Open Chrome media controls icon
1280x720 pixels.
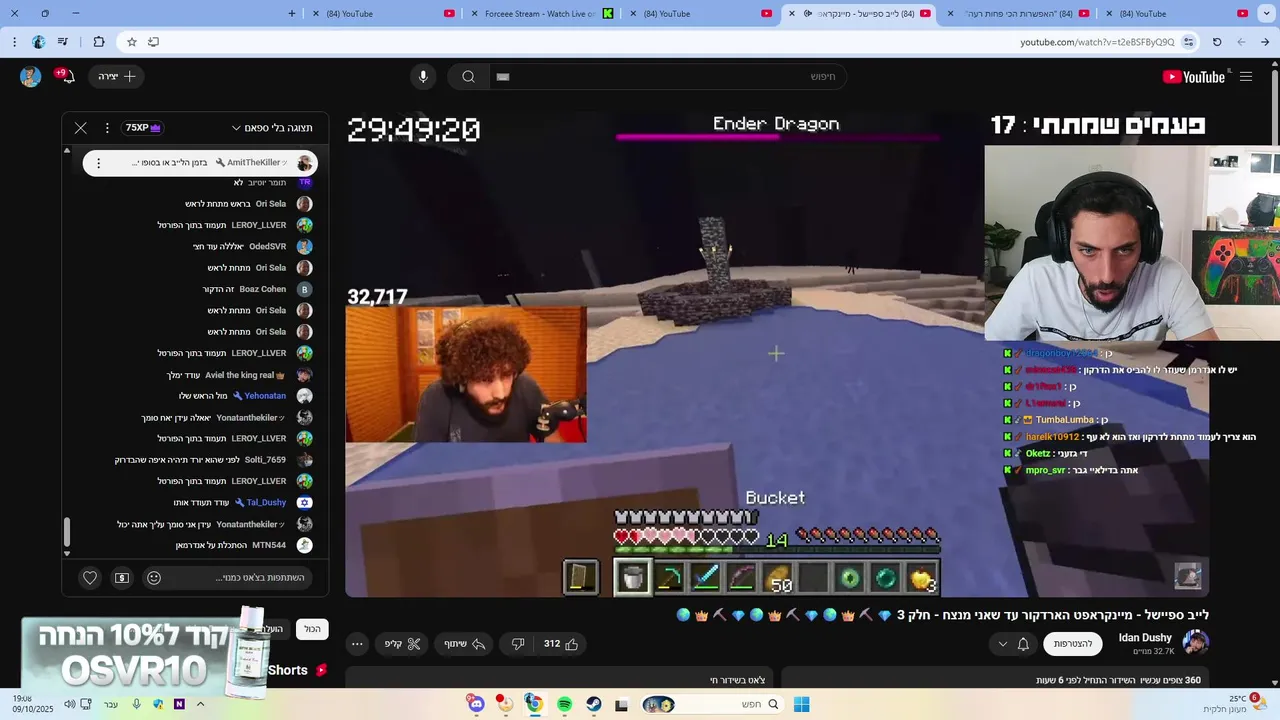[x=63, y=42]
